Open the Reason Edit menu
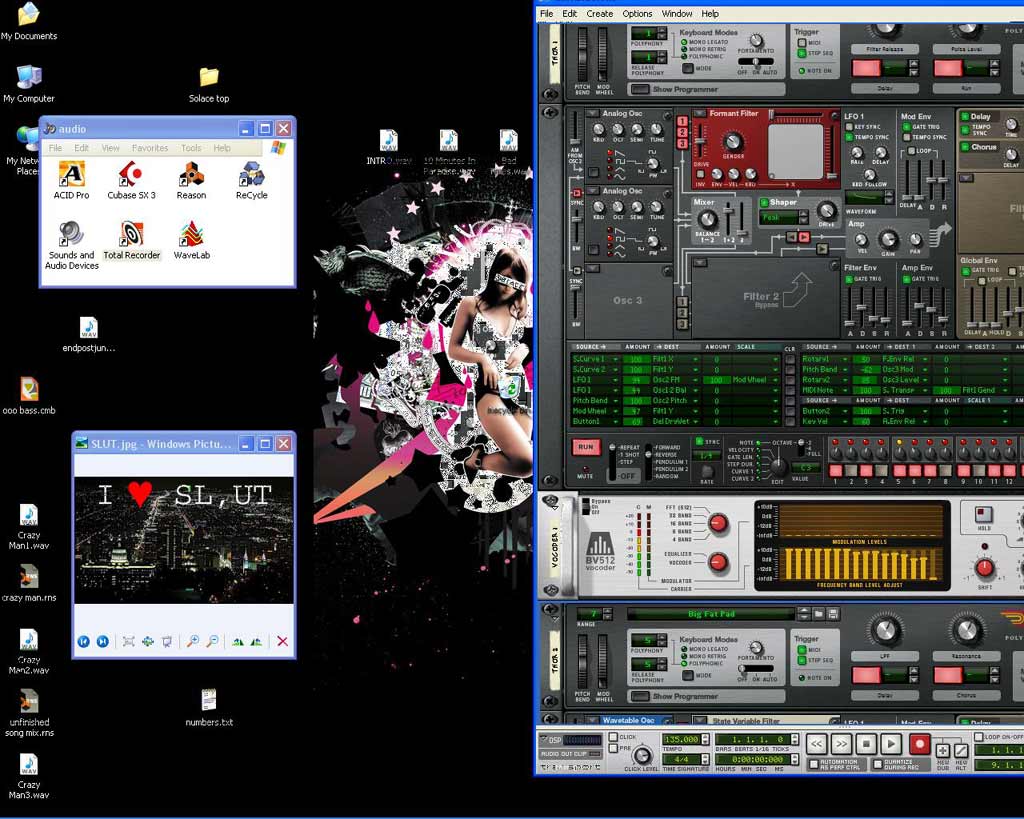The width and height of the screenshot is (1024, 819). (569, 13)
